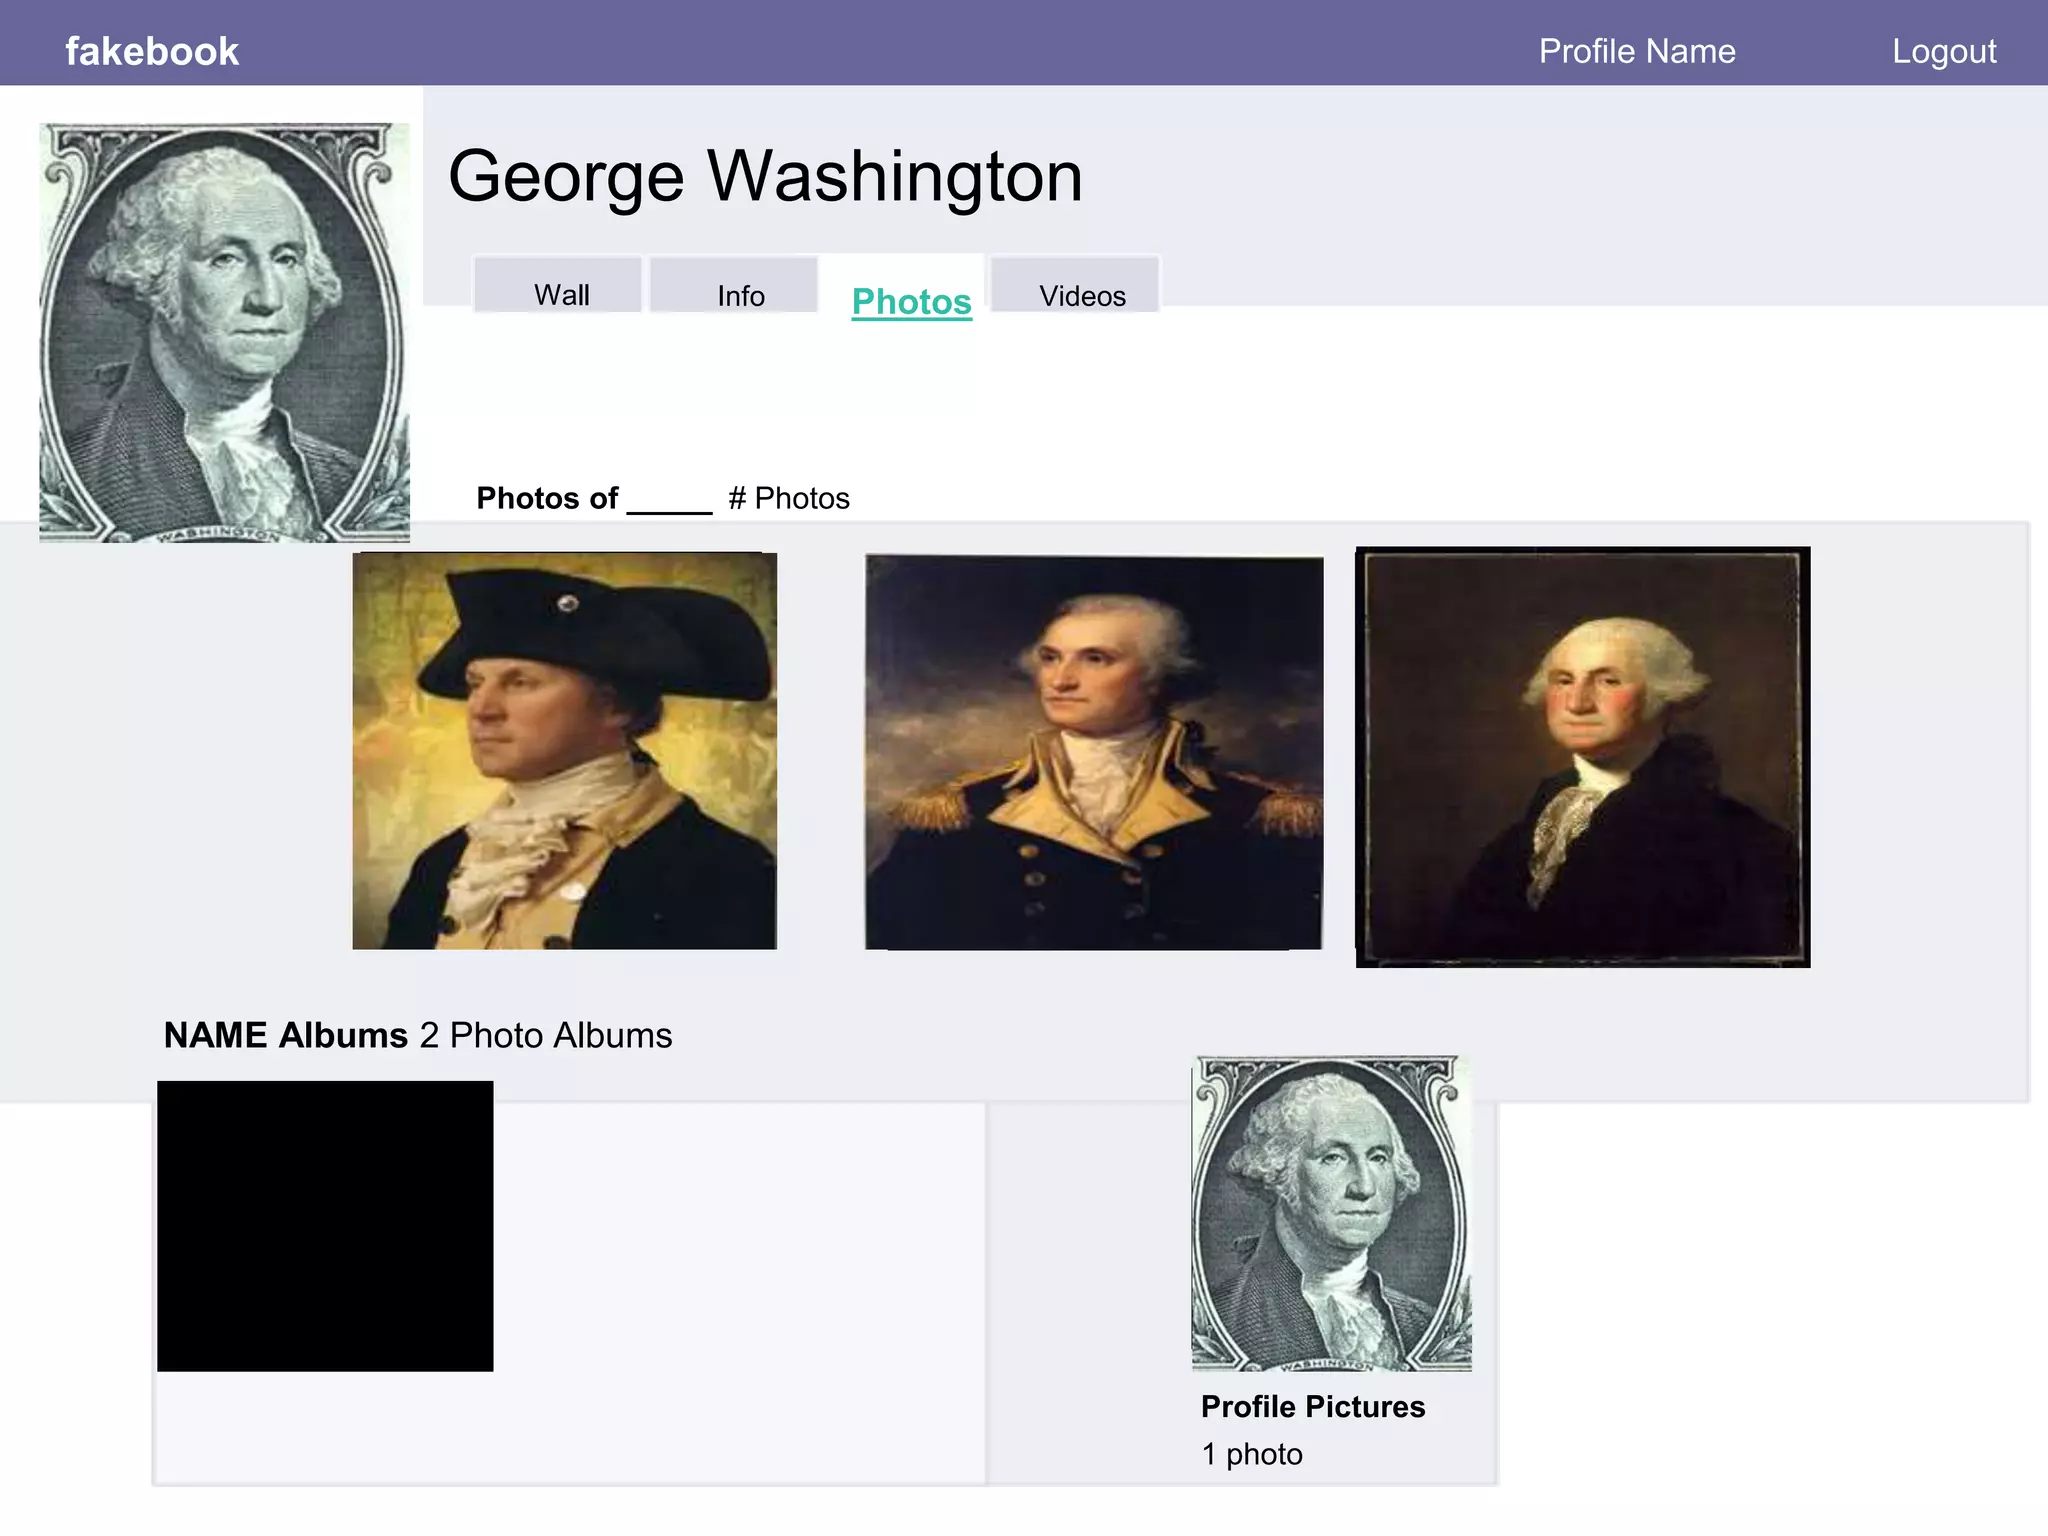Click the George Washington name heading
The height and width of the screenshot is (1536, 2048).
[765, 177]
